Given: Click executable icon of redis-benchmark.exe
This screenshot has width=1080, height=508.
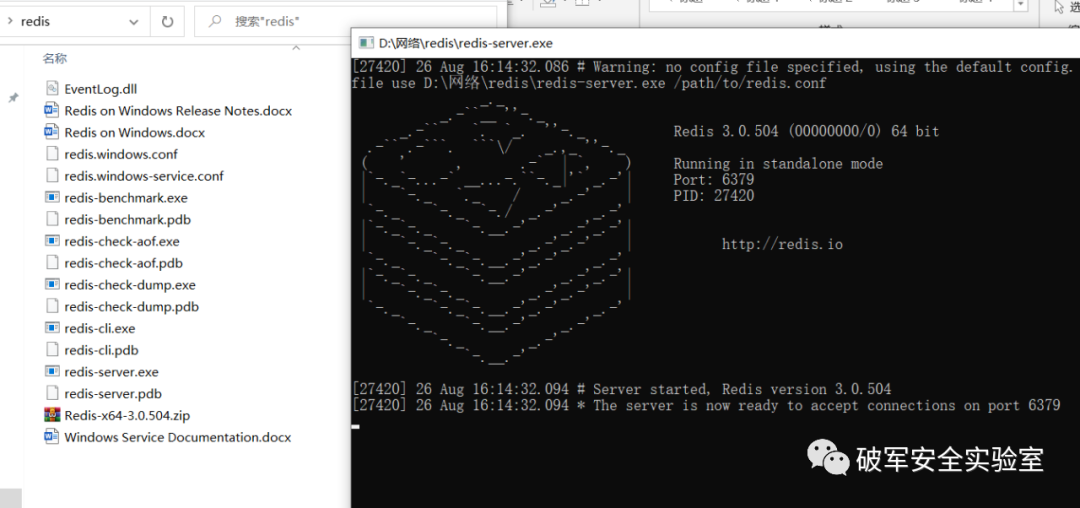Looking at the screenshot, I should click(x=52, y=198).
